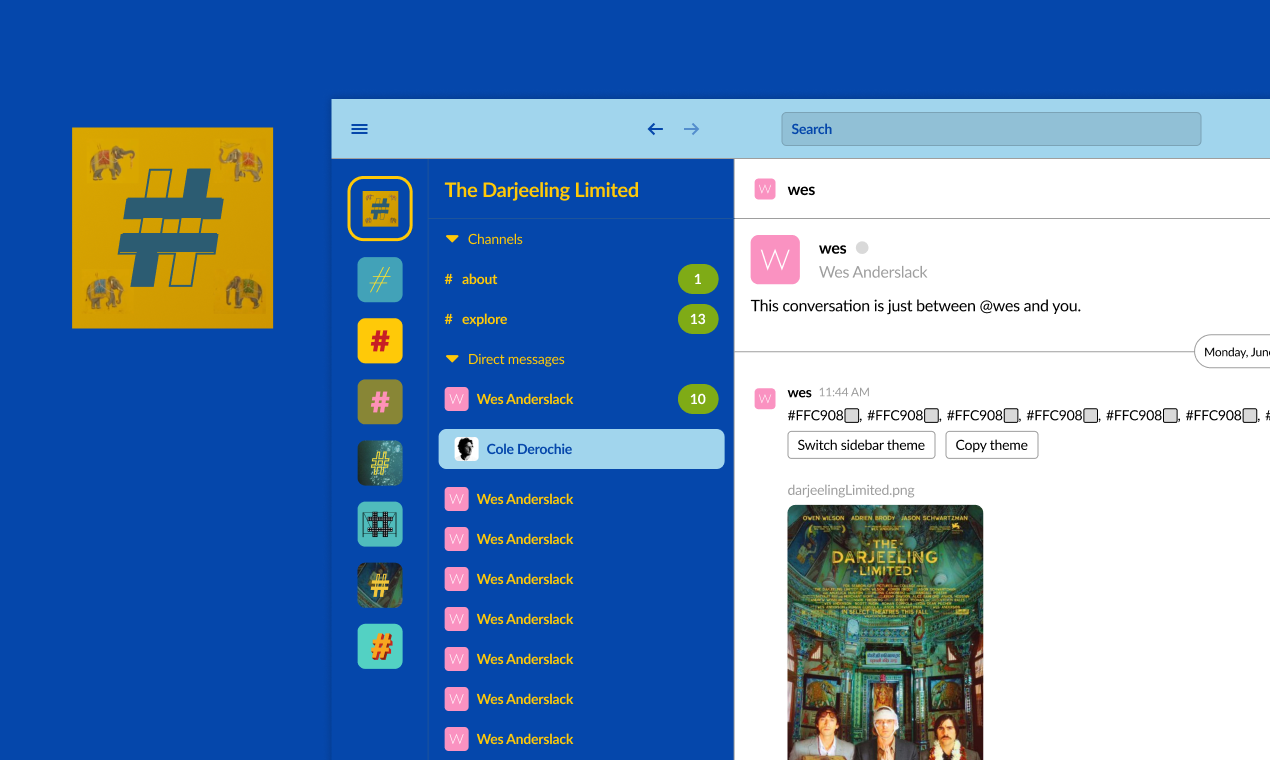
Task: Click the hash symbol before explore
Action: pos(448,319)
